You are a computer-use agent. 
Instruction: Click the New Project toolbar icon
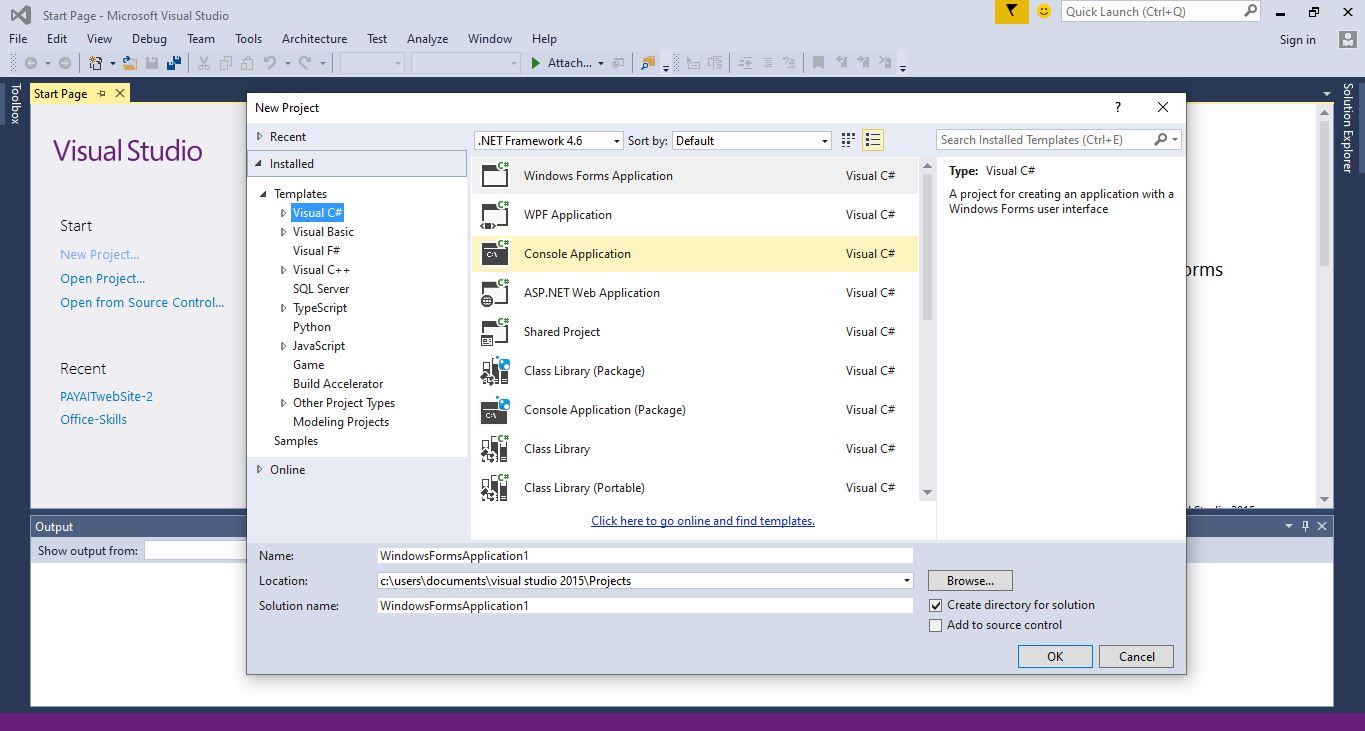96,63
